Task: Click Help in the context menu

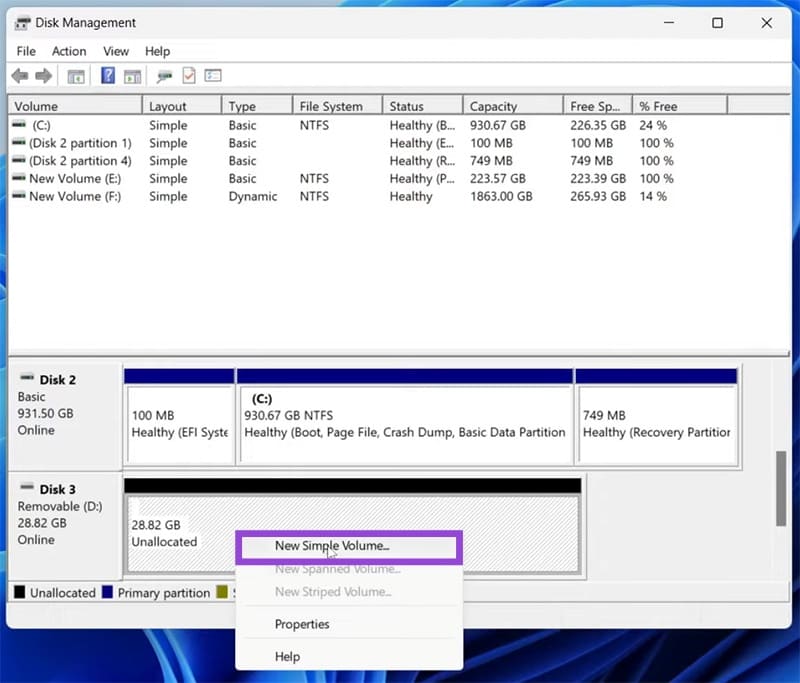Action: tap(288, 656)
